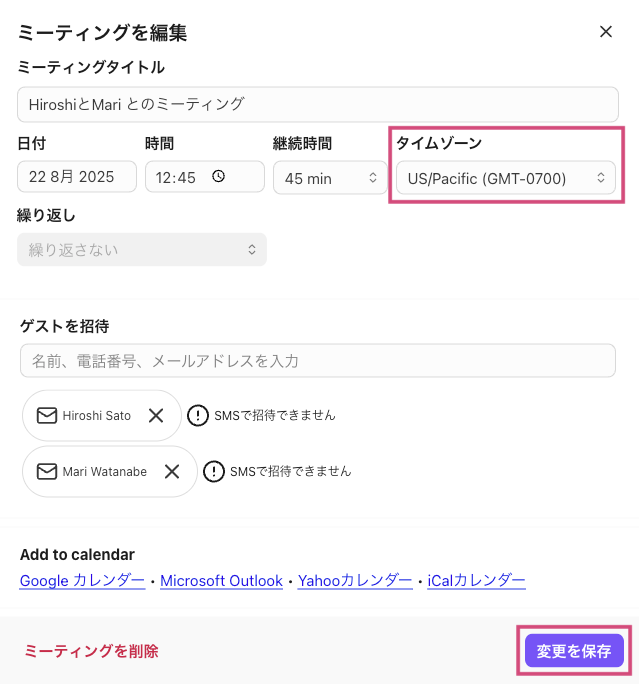This screenshot has width=639, height=684.
Task: Open the Google カレンダー link
Action: (x=82, y=580)
